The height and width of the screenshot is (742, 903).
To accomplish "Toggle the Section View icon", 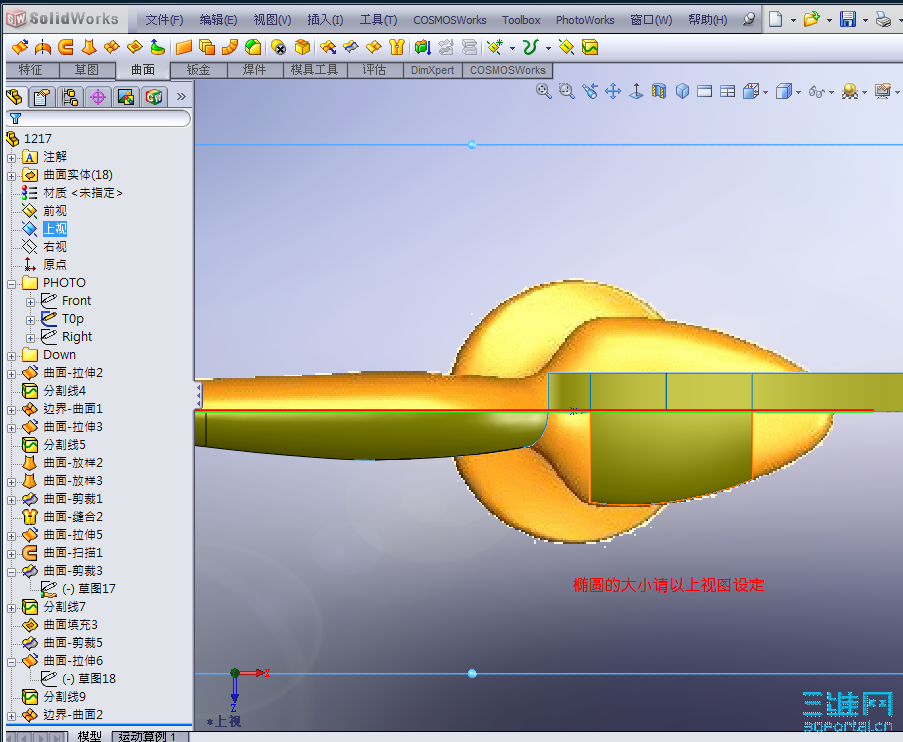I will tap(659, 91).
